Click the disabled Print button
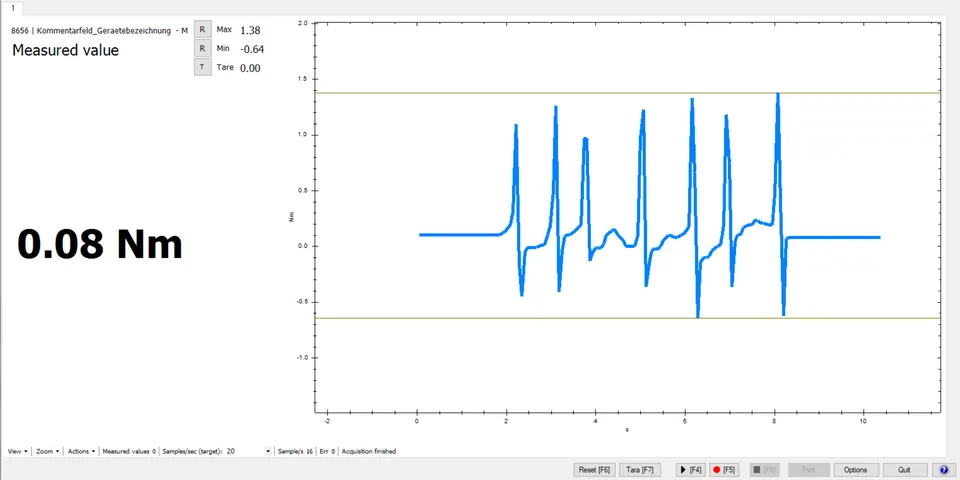Screen dimensions: 960x480 coord(808,470)
